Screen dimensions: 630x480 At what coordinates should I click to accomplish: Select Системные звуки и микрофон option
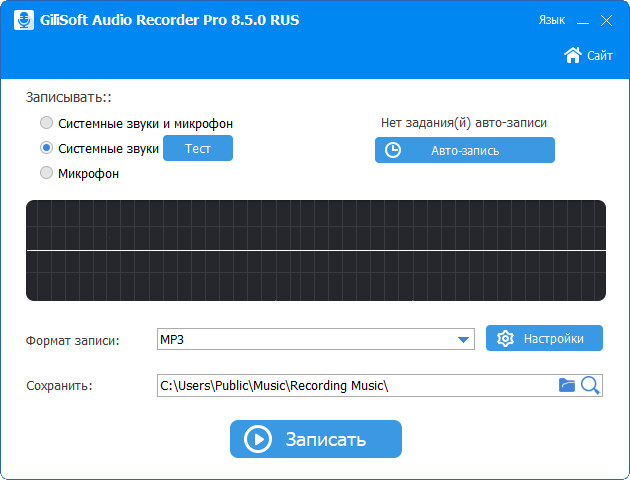click(x=46, y=123)
